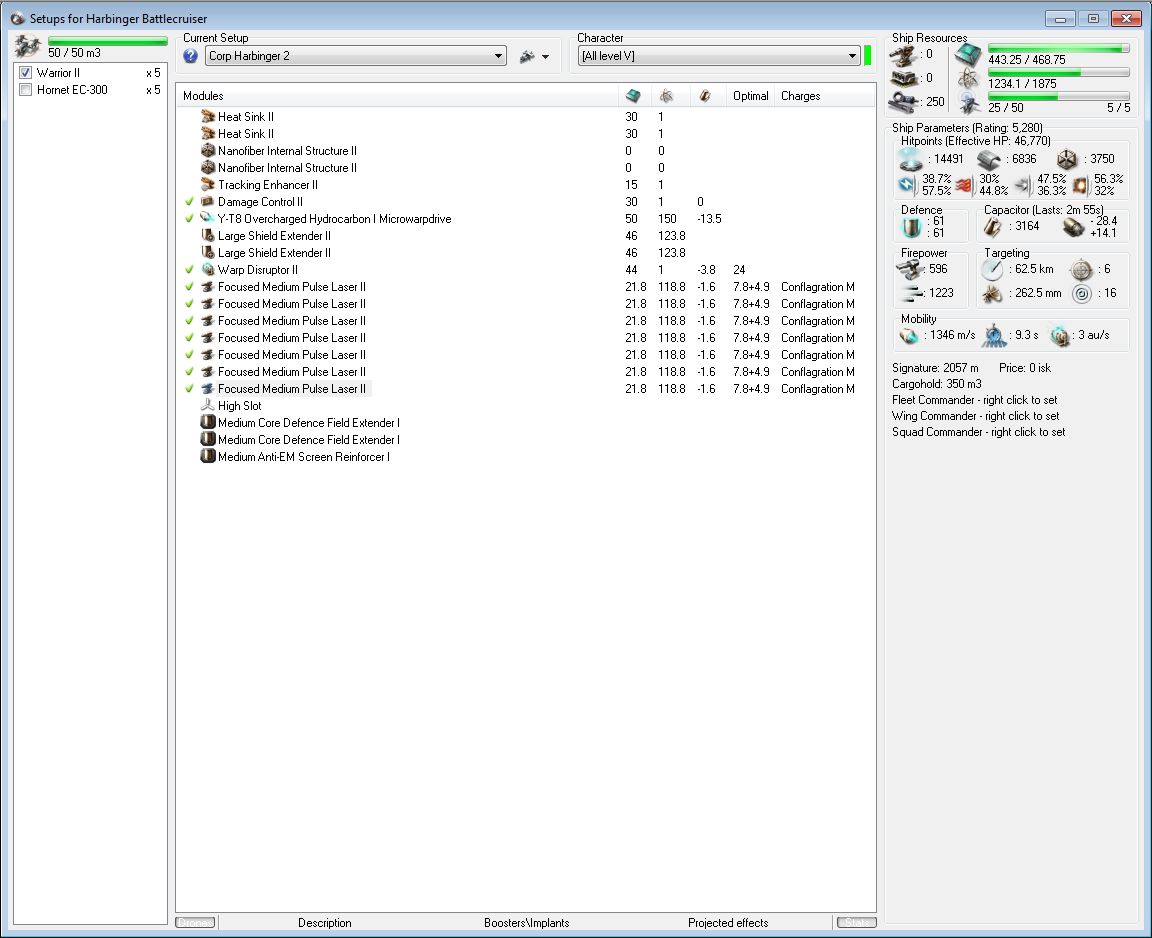Click the explosive resistance icon near 56.3%
Image resolution: width=1152 pixels, height=938 pixels.
[1080, 185]
